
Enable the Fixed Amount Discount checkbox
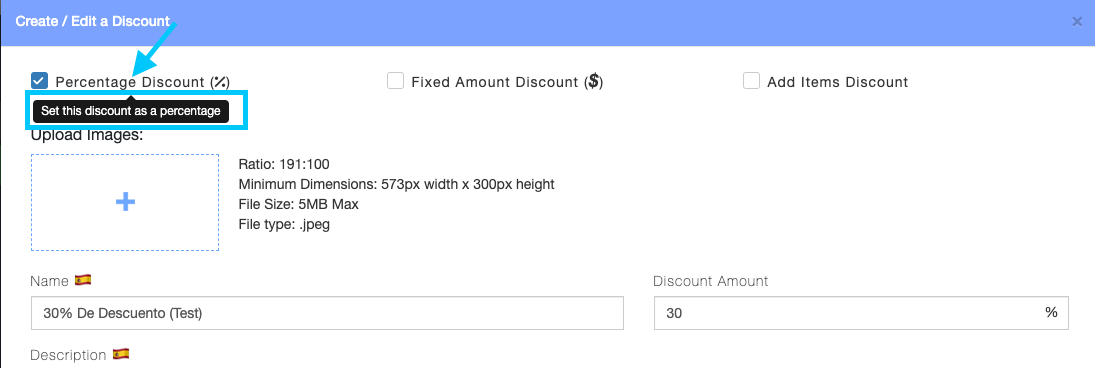tap(396, 81)
